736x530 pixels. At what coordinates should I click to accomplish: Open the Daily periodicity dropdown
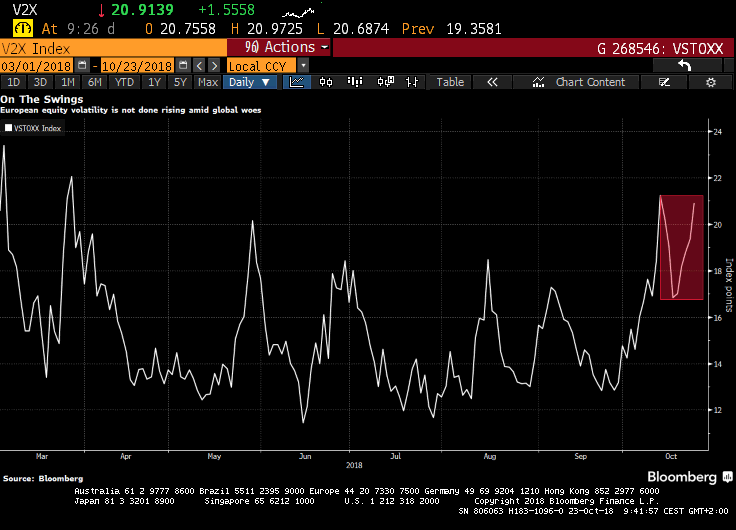250,82
